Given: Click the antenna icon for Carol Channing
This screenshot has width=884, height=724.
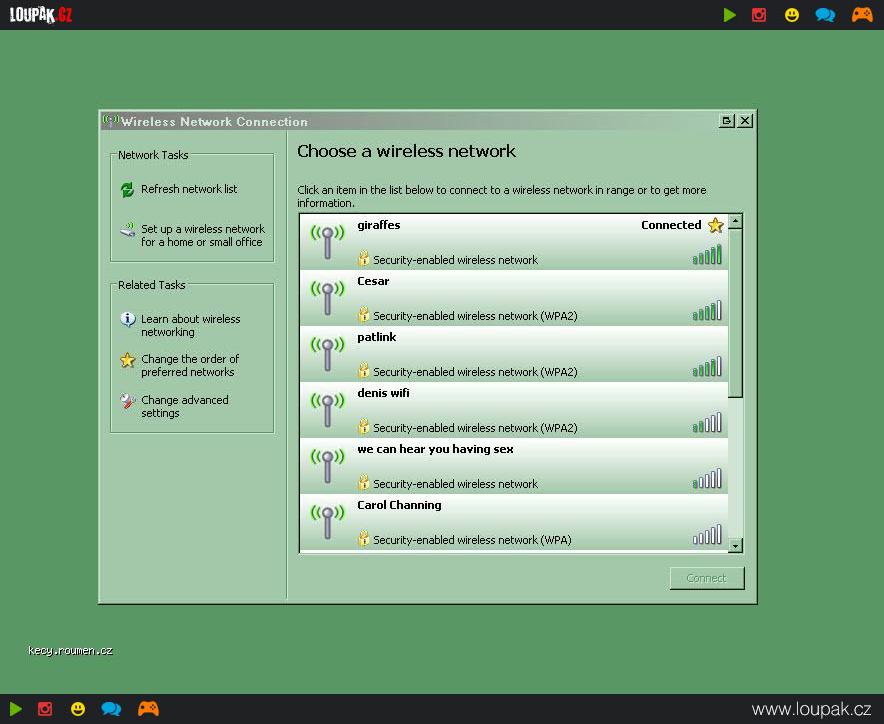Looking at the screenshot, I should pyautogui.click(x=327, y=522).
